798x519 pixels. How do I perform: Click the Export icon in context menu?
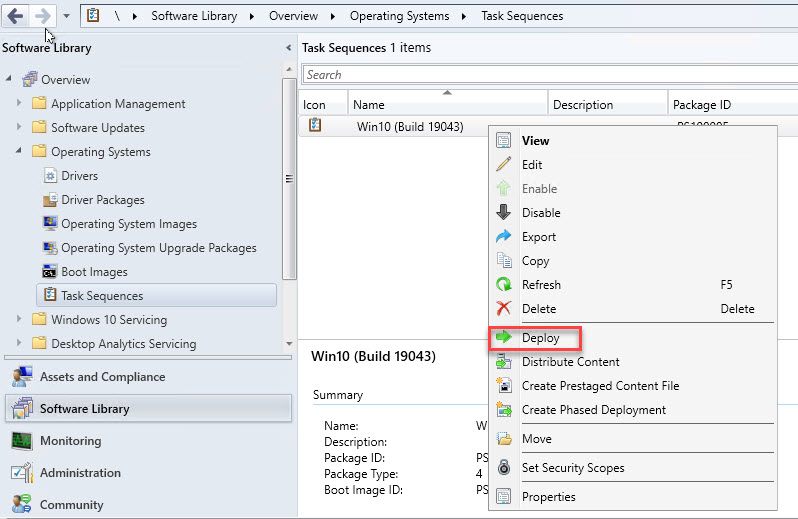click(x=504, y=237)
